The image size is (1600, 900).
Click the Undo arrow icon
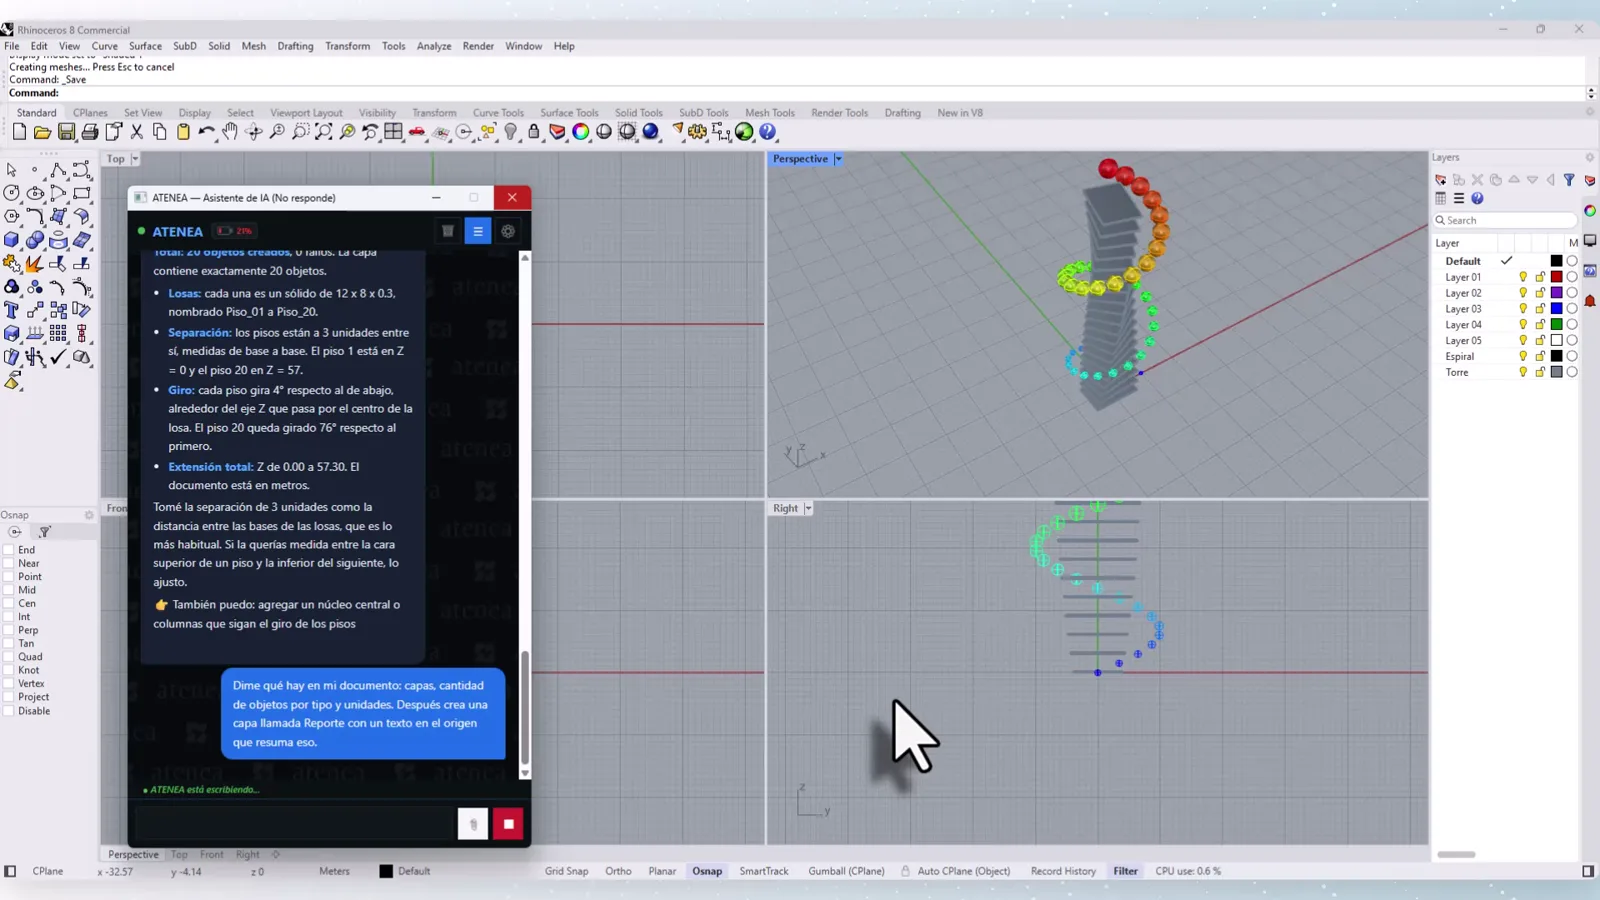click(206, 132)
